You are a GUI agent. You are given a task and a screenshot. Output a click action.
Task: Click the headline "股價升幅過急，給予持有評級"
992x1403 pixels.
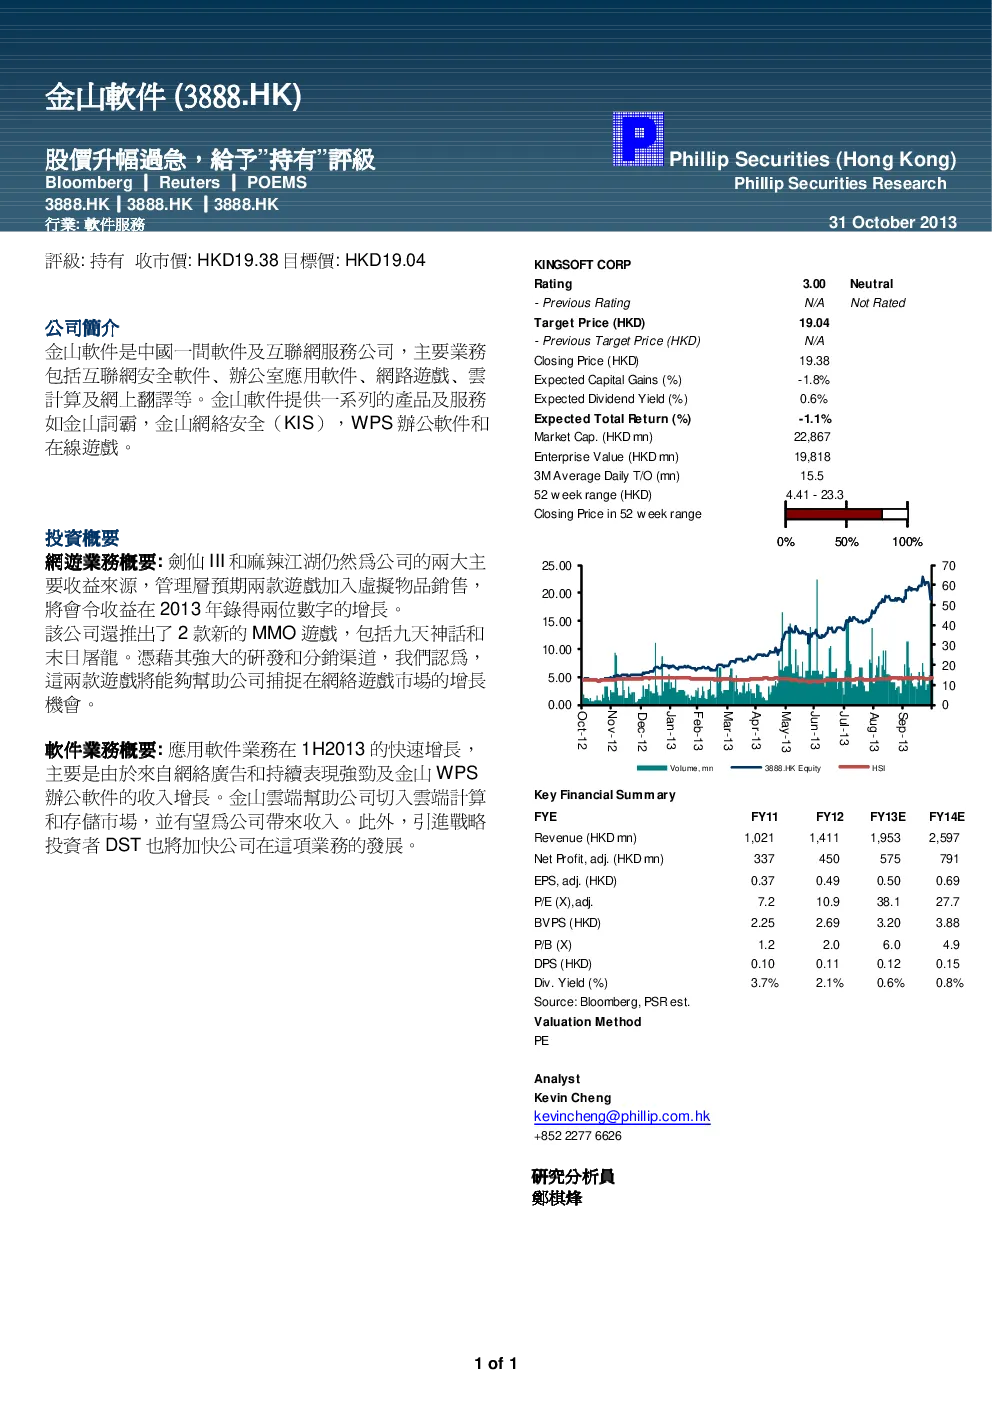tap(210, 159)
